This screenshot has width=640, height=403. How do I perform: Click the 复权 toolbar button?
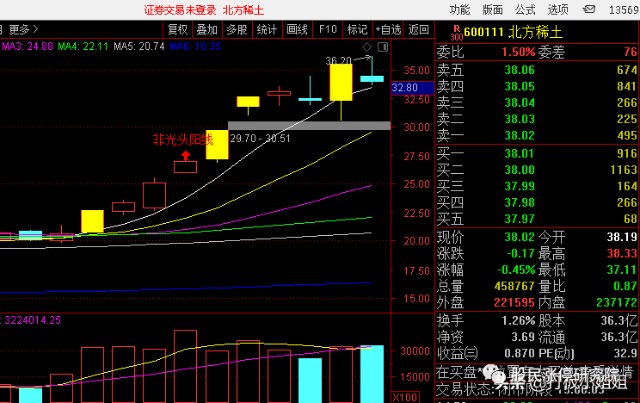pos(178,29)
